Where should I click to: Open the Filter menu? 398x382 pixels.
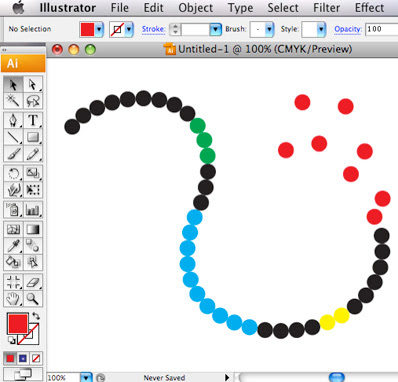click(326, 8)
